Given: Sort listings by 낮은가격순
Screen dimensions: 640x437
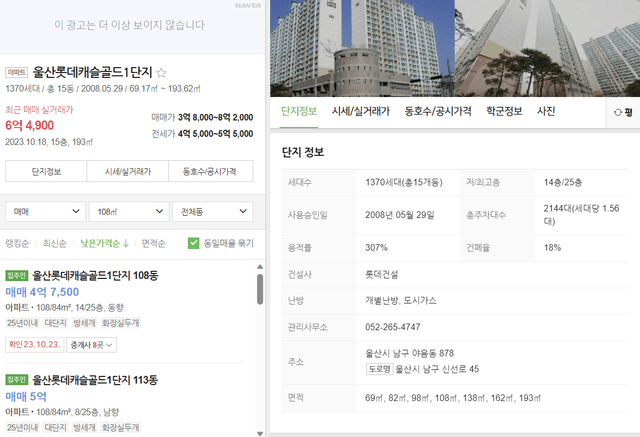Looking at the screenshot, I should point(100,244).
